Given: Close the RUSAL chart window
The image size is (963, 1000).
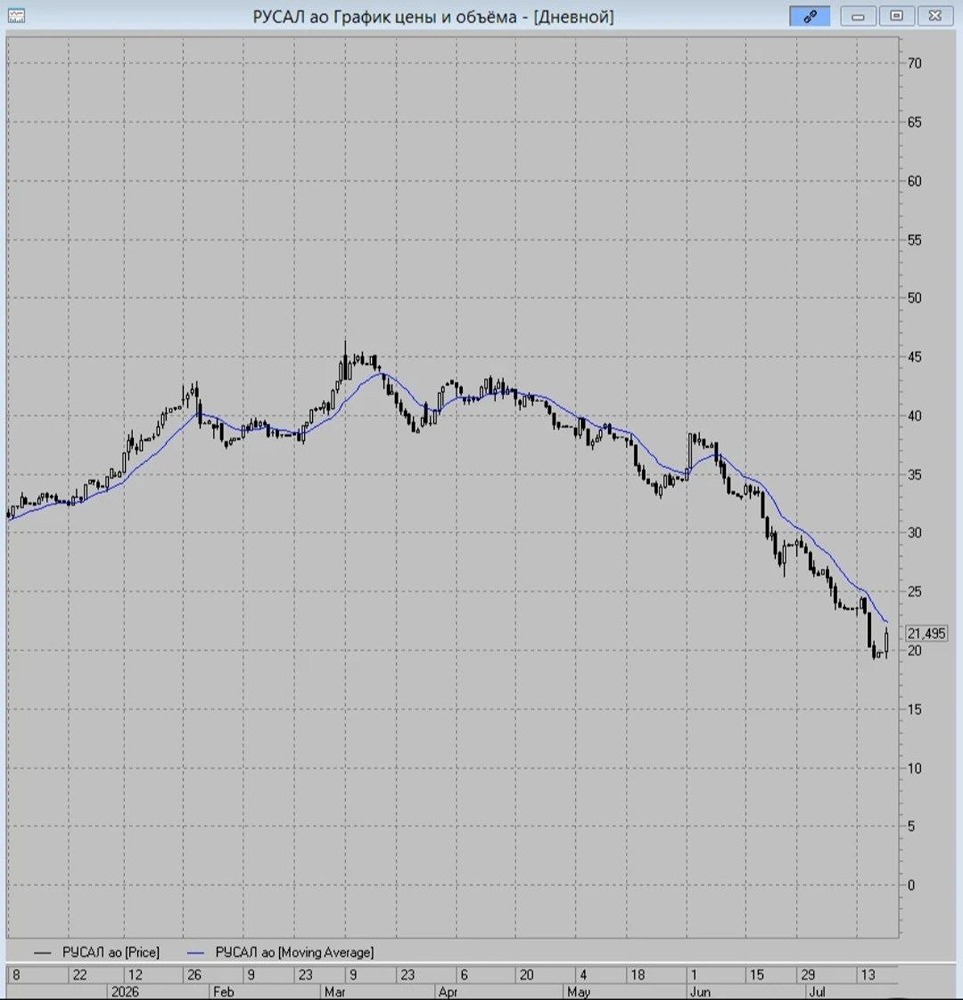Looking at the screenshot, I should tap(935, 16).
